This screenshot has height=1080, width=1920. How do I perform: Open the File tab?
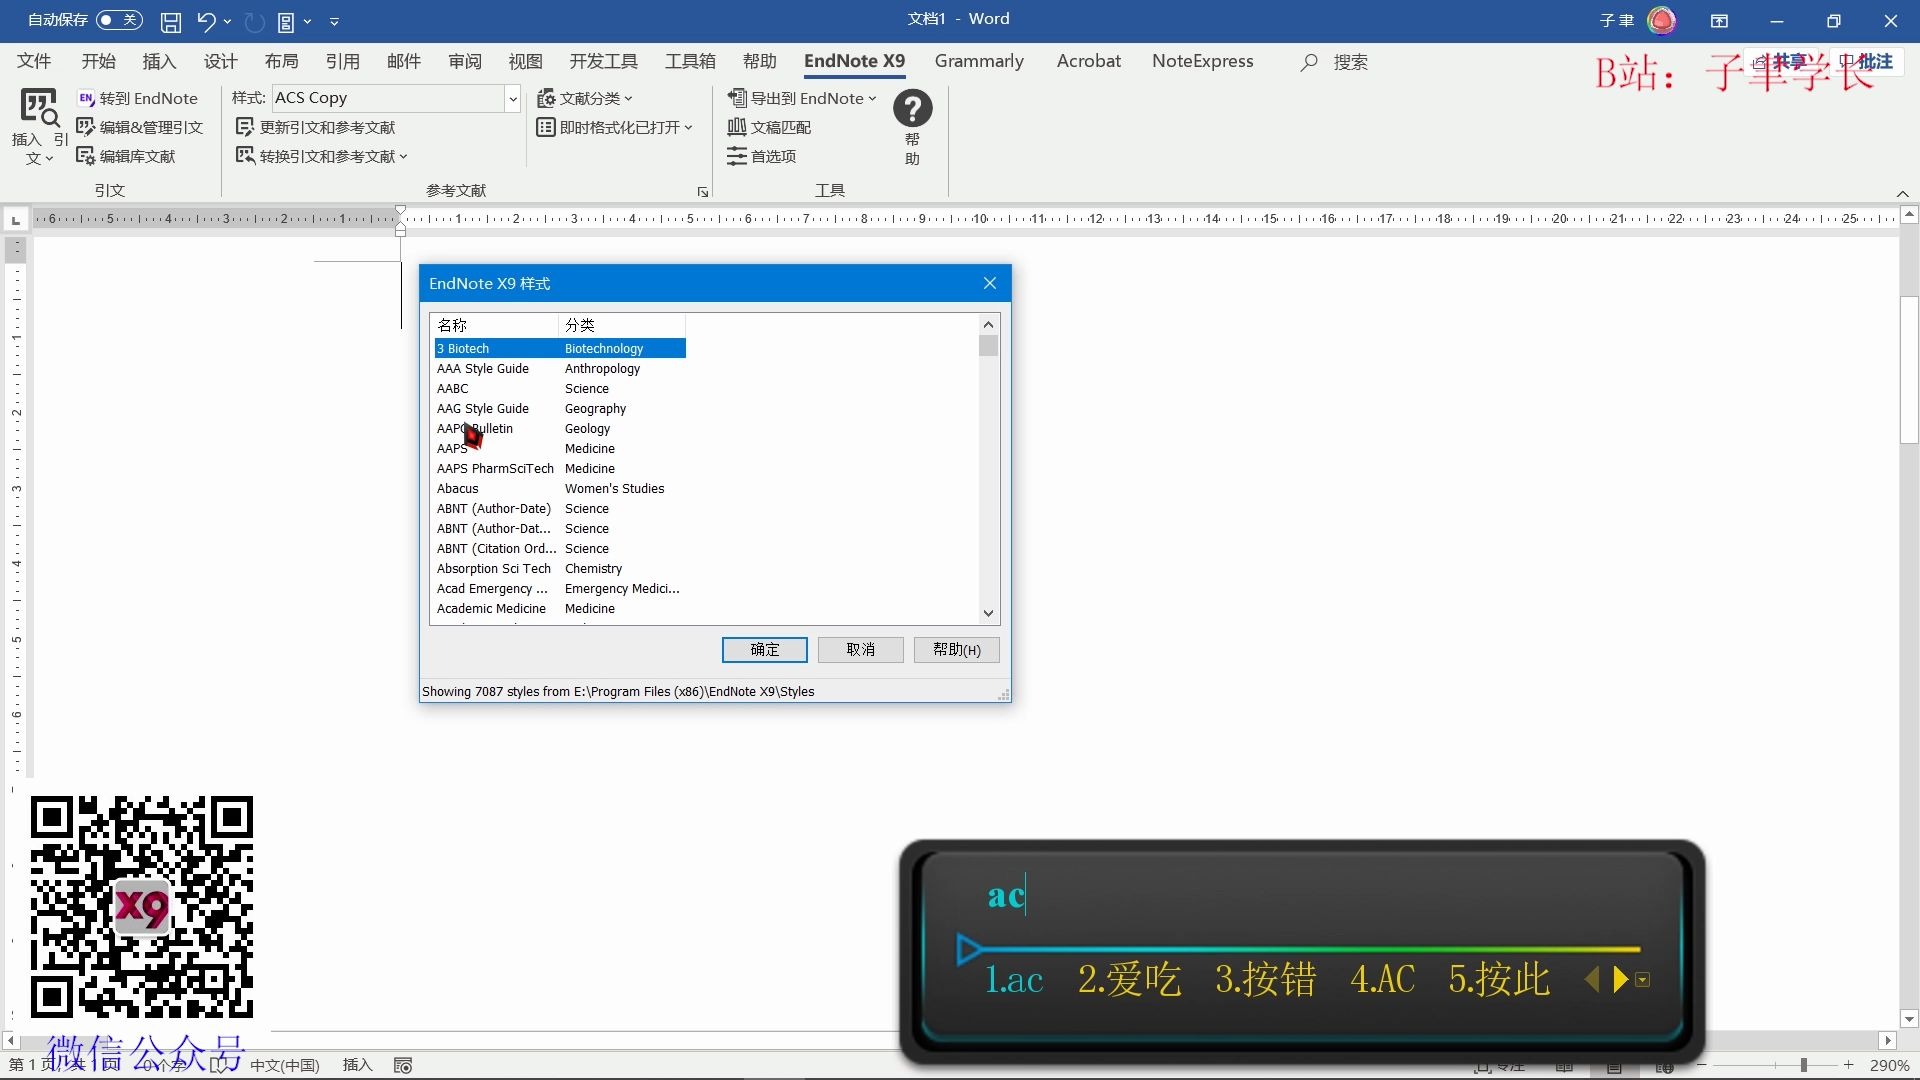(34, 61)
